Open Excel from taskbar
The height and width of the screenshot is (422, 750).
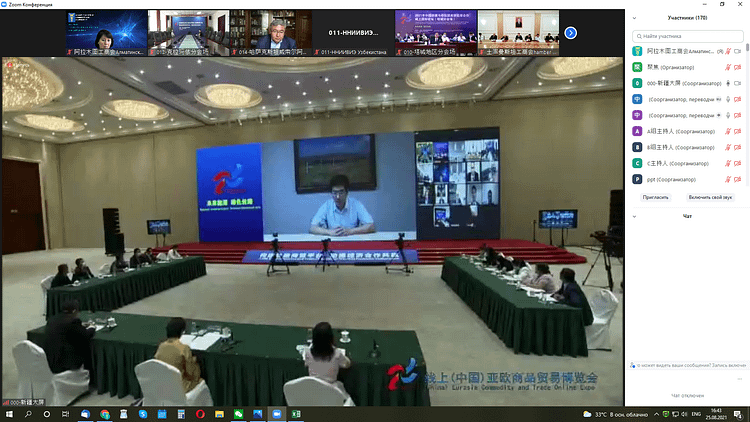[x=296, y=414]
